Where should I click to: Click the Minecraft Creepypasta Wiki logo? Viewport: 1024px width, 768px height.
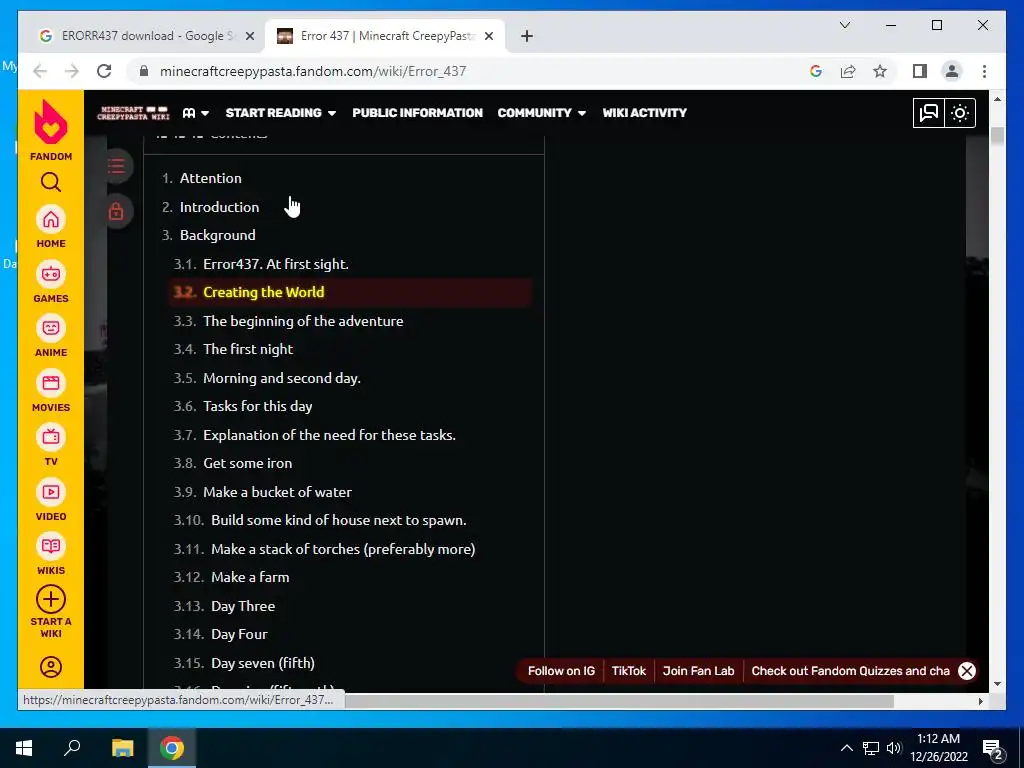[x=133, y=113]
